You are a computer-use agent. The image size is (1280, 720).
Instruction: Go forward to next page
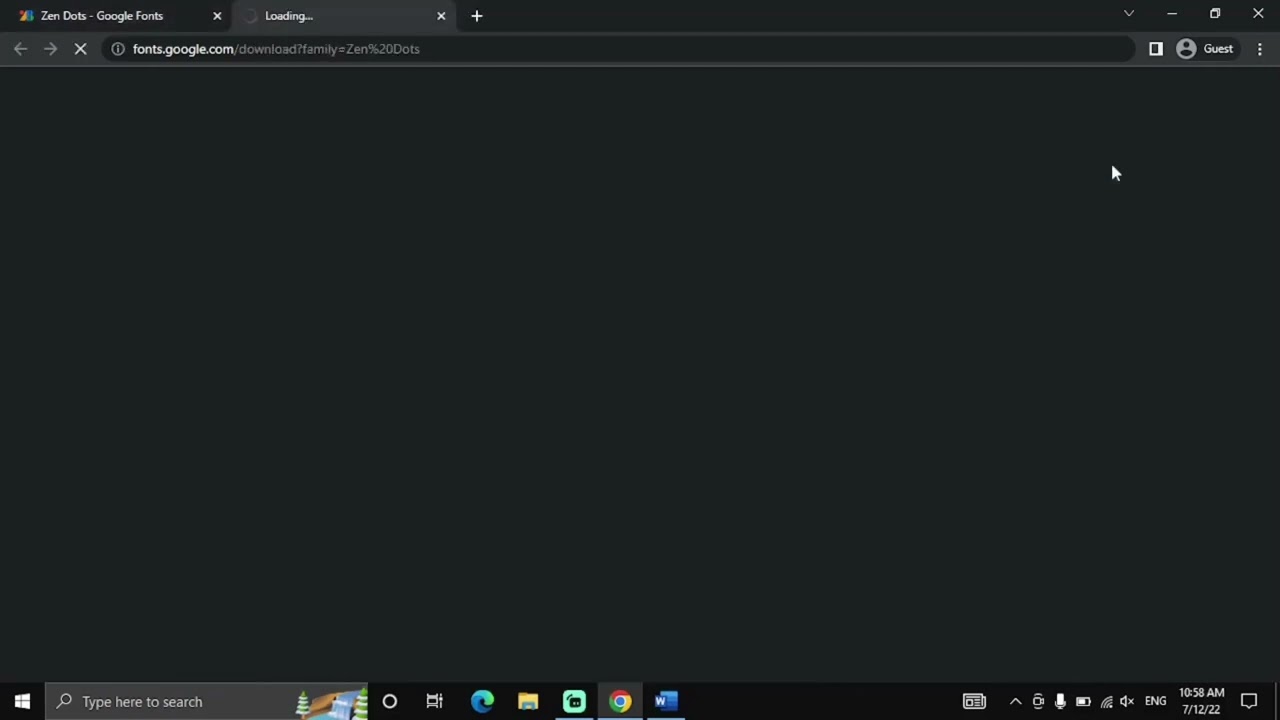pyautogui.click(x=50, y=49)
